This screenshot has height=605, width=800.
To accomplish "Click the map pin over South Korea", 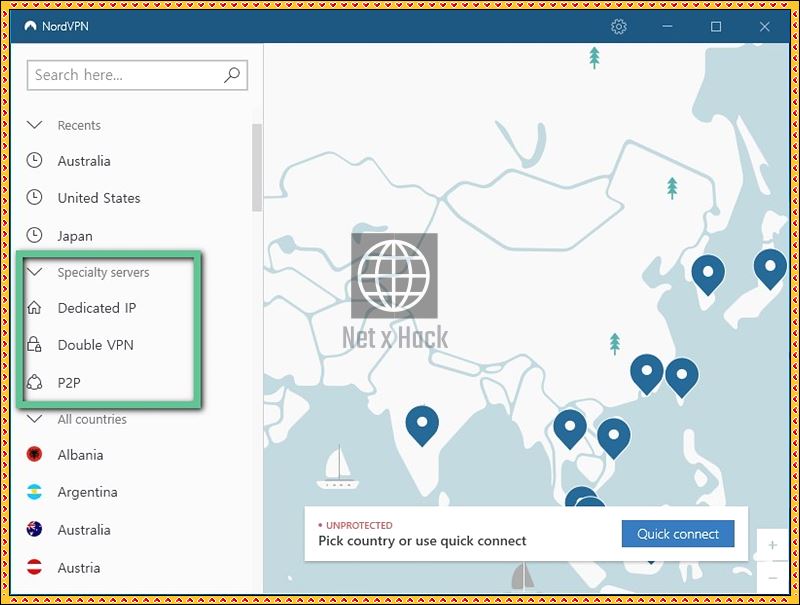I will coord(708,274).
